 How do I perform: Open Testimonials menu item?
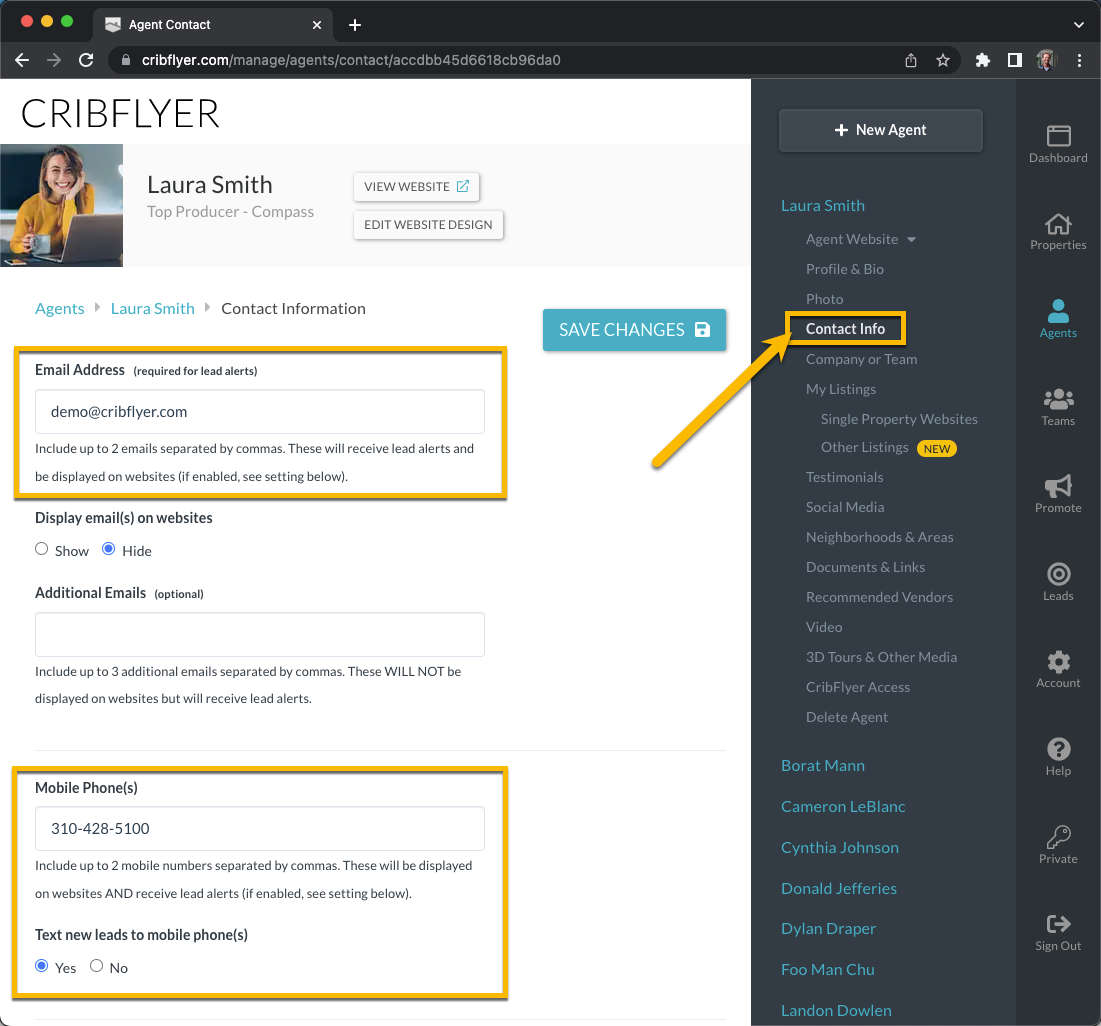845,478
